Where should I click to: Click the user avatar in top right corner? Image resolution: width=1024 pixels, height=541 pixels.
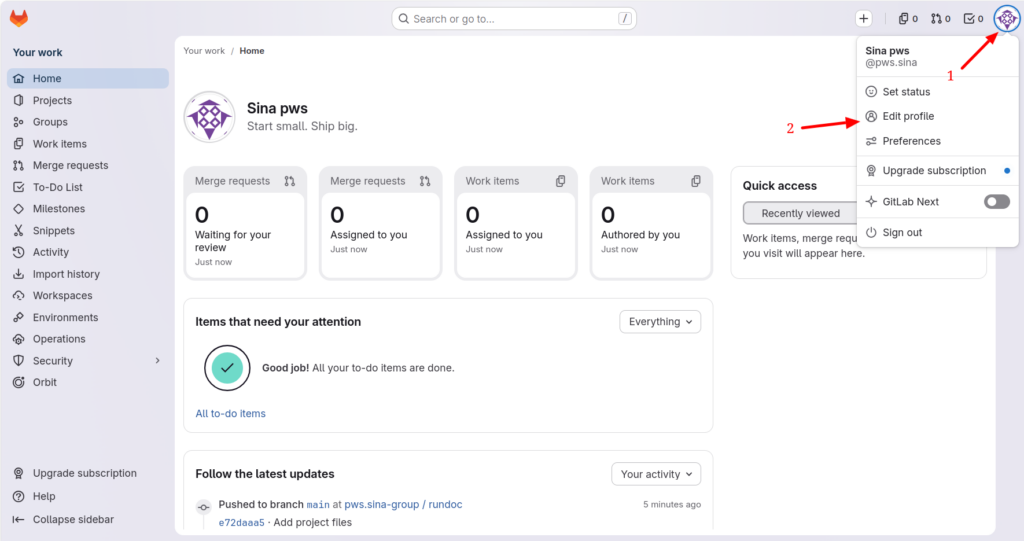(x=1006, y=19)
